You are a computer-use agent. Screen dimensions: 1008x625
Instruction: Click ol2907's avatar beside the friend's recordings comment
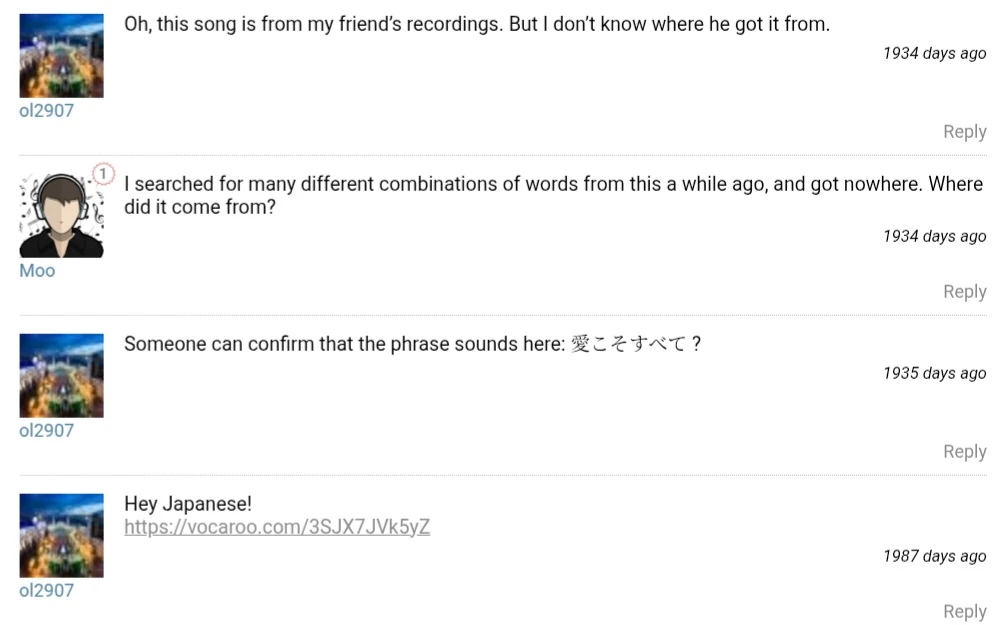(x=61, y=56)
